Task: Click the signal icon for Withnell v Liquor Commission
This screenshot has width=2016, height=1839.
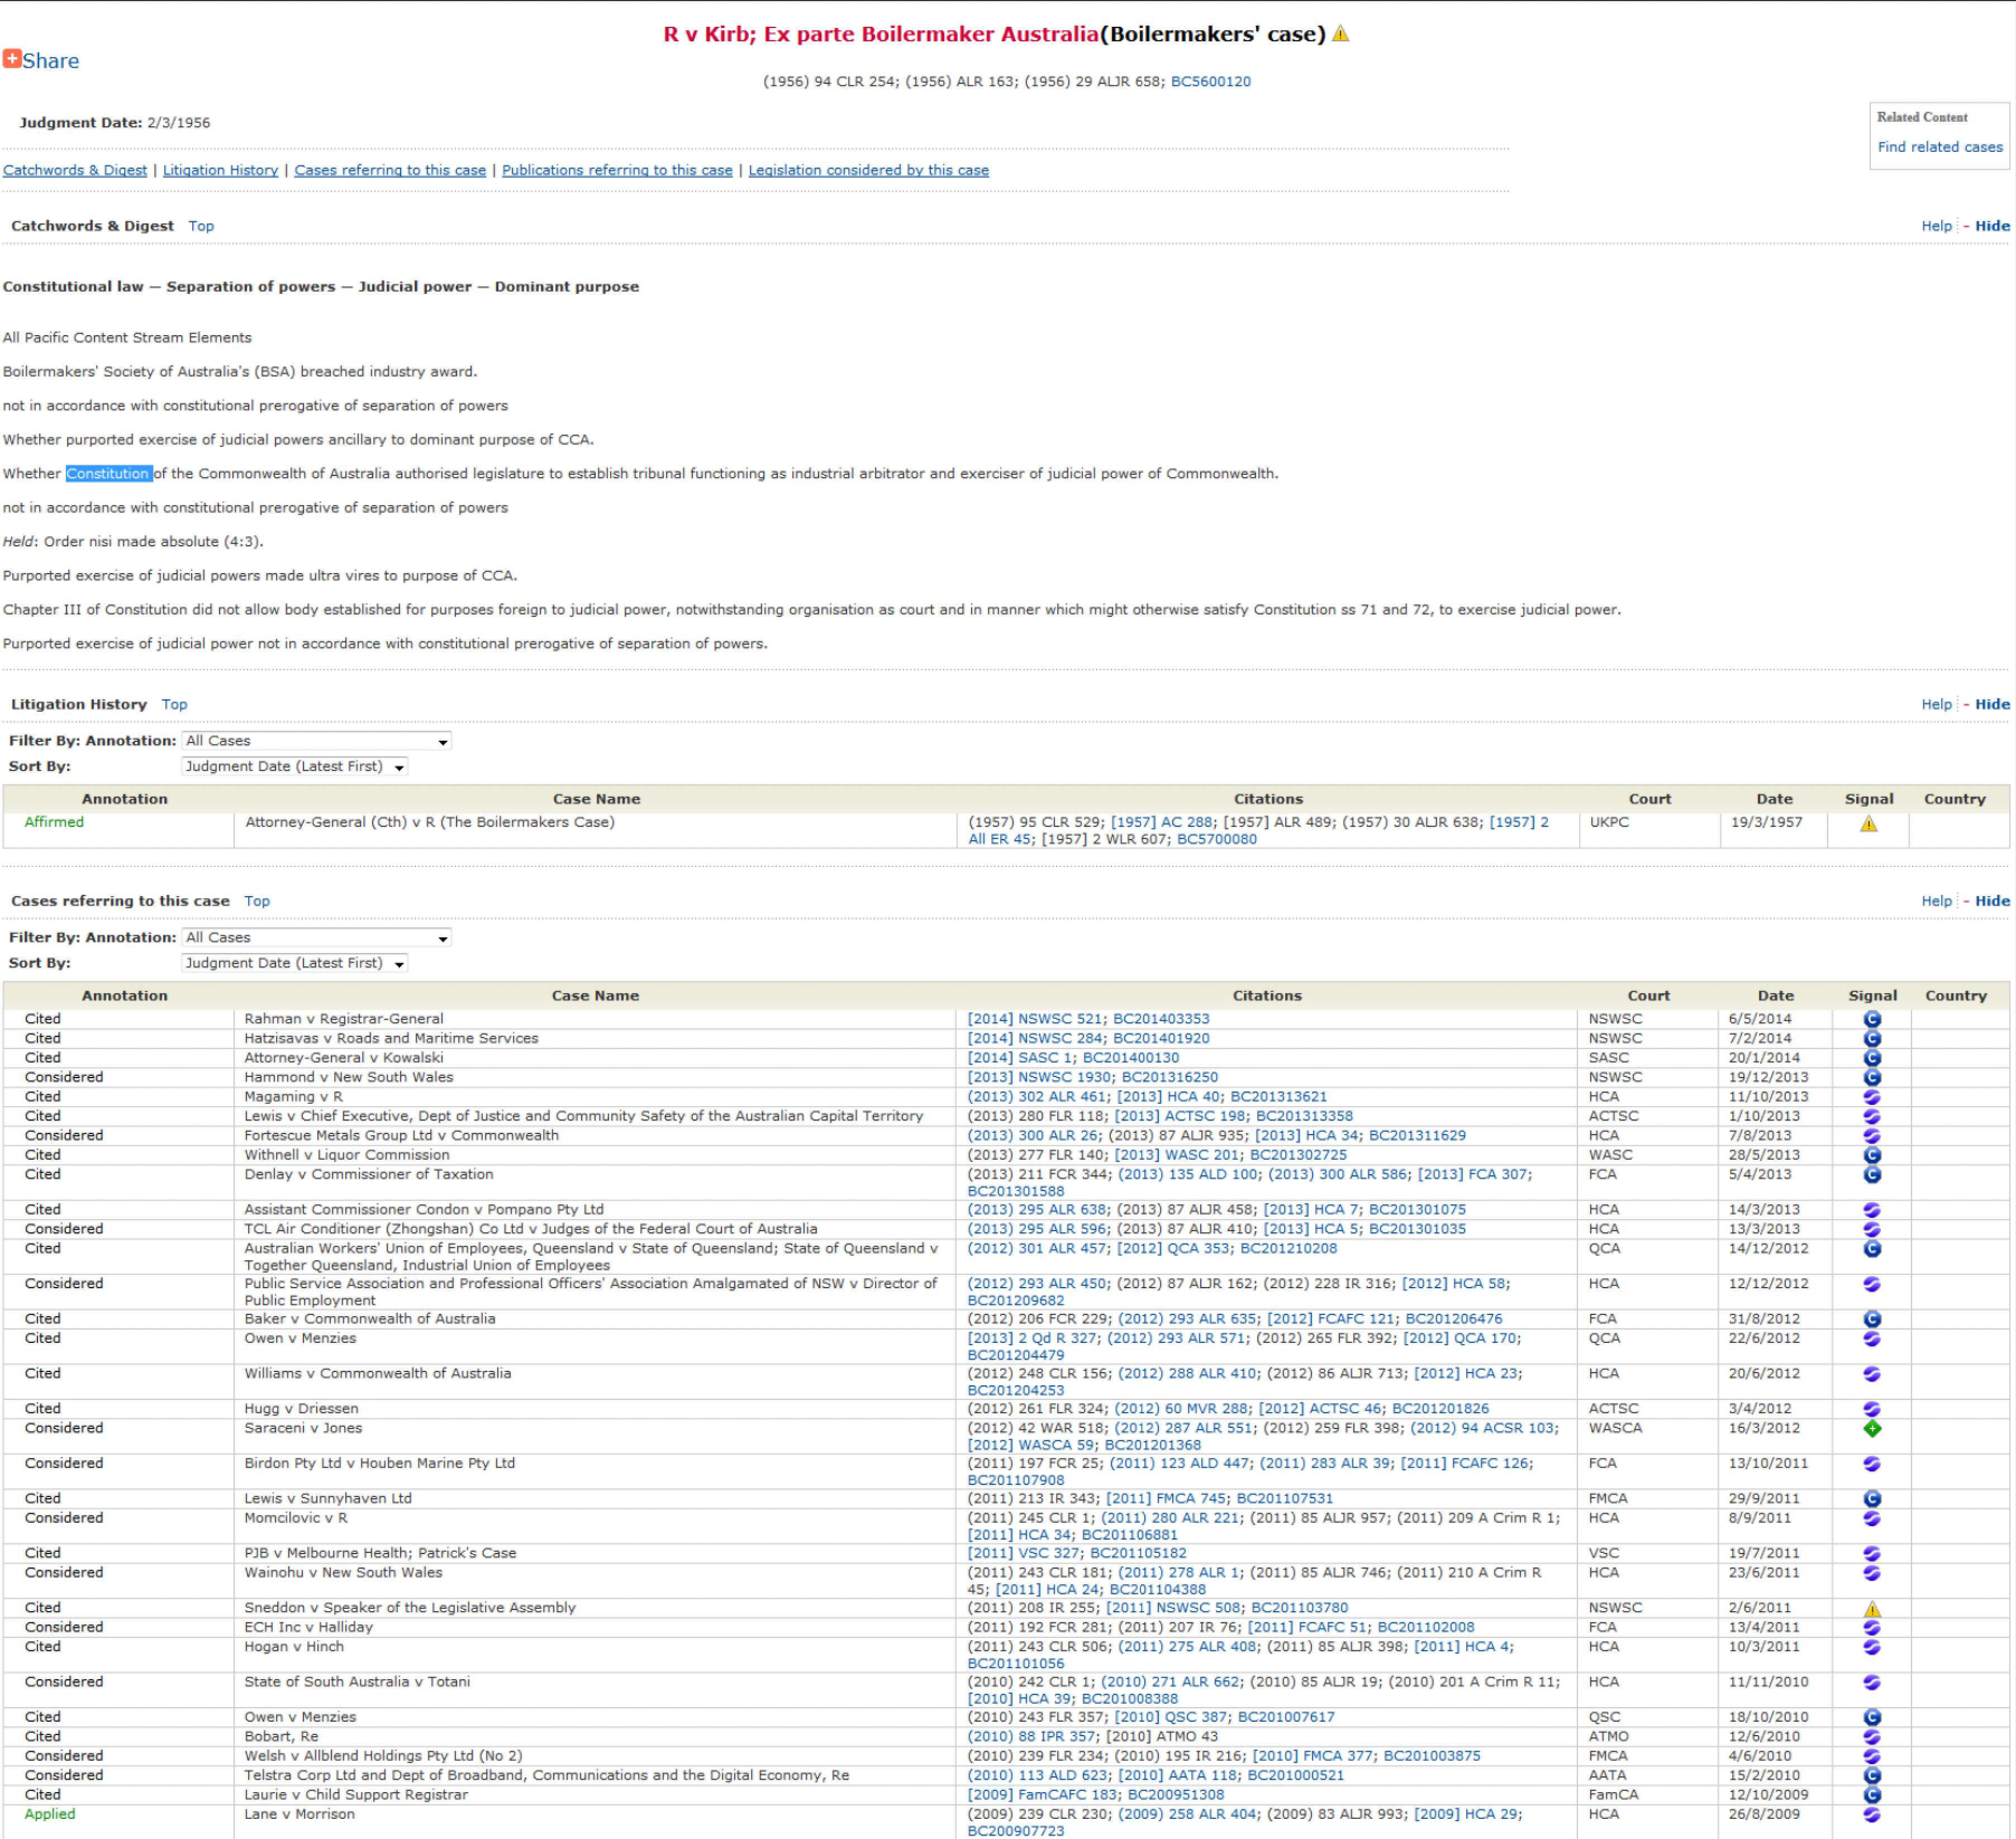Action: [x=1872, y=1155]
